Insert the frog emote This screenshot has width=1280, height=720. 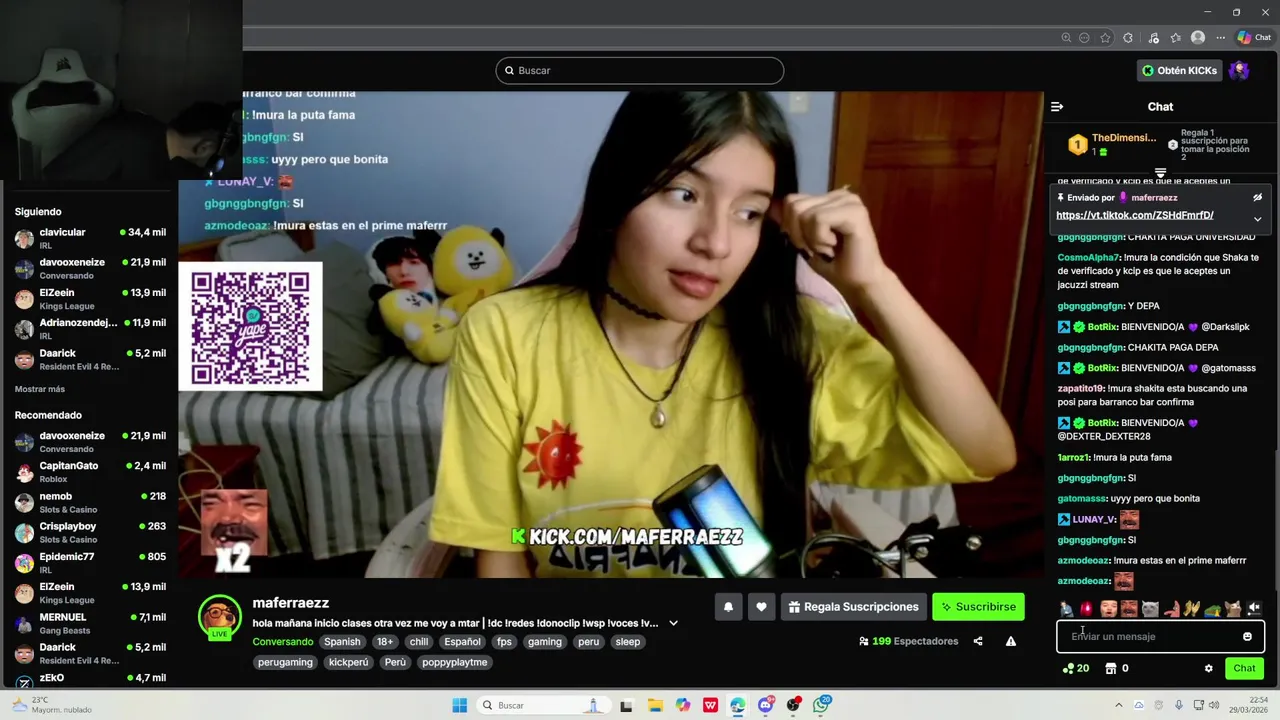tap(1213, 609)
